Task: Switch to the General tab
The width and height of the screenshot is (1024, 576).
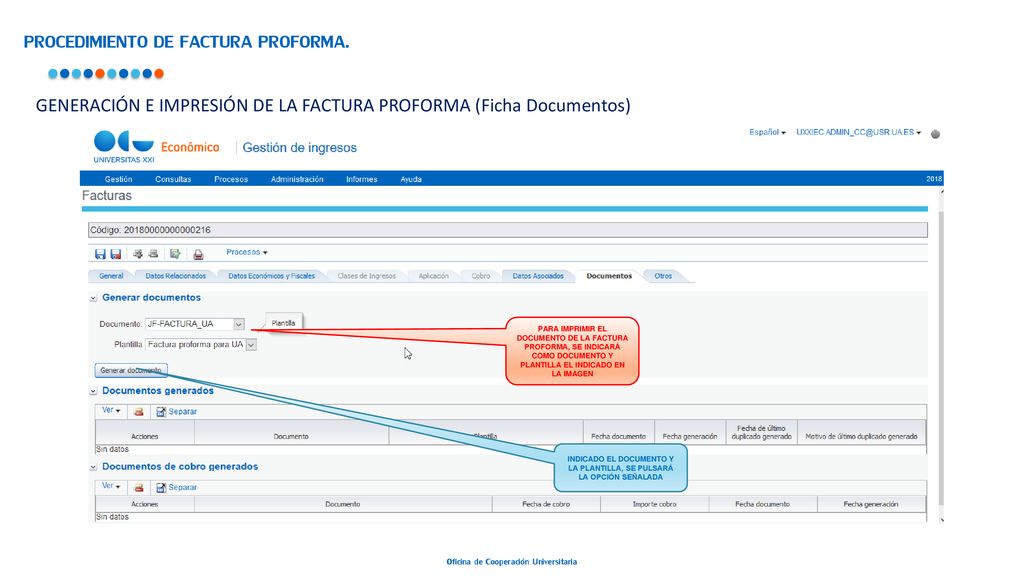Action: point(111,276)
